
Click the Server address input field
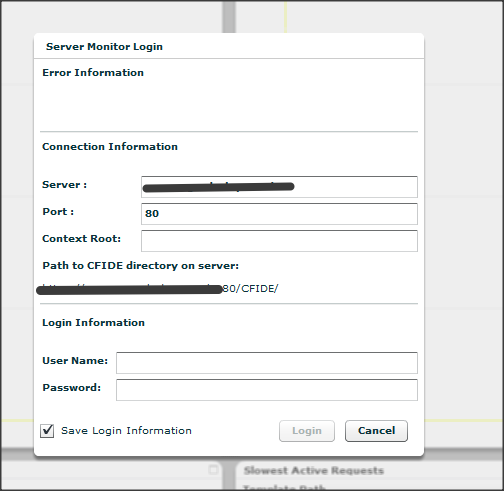(279, 187)
